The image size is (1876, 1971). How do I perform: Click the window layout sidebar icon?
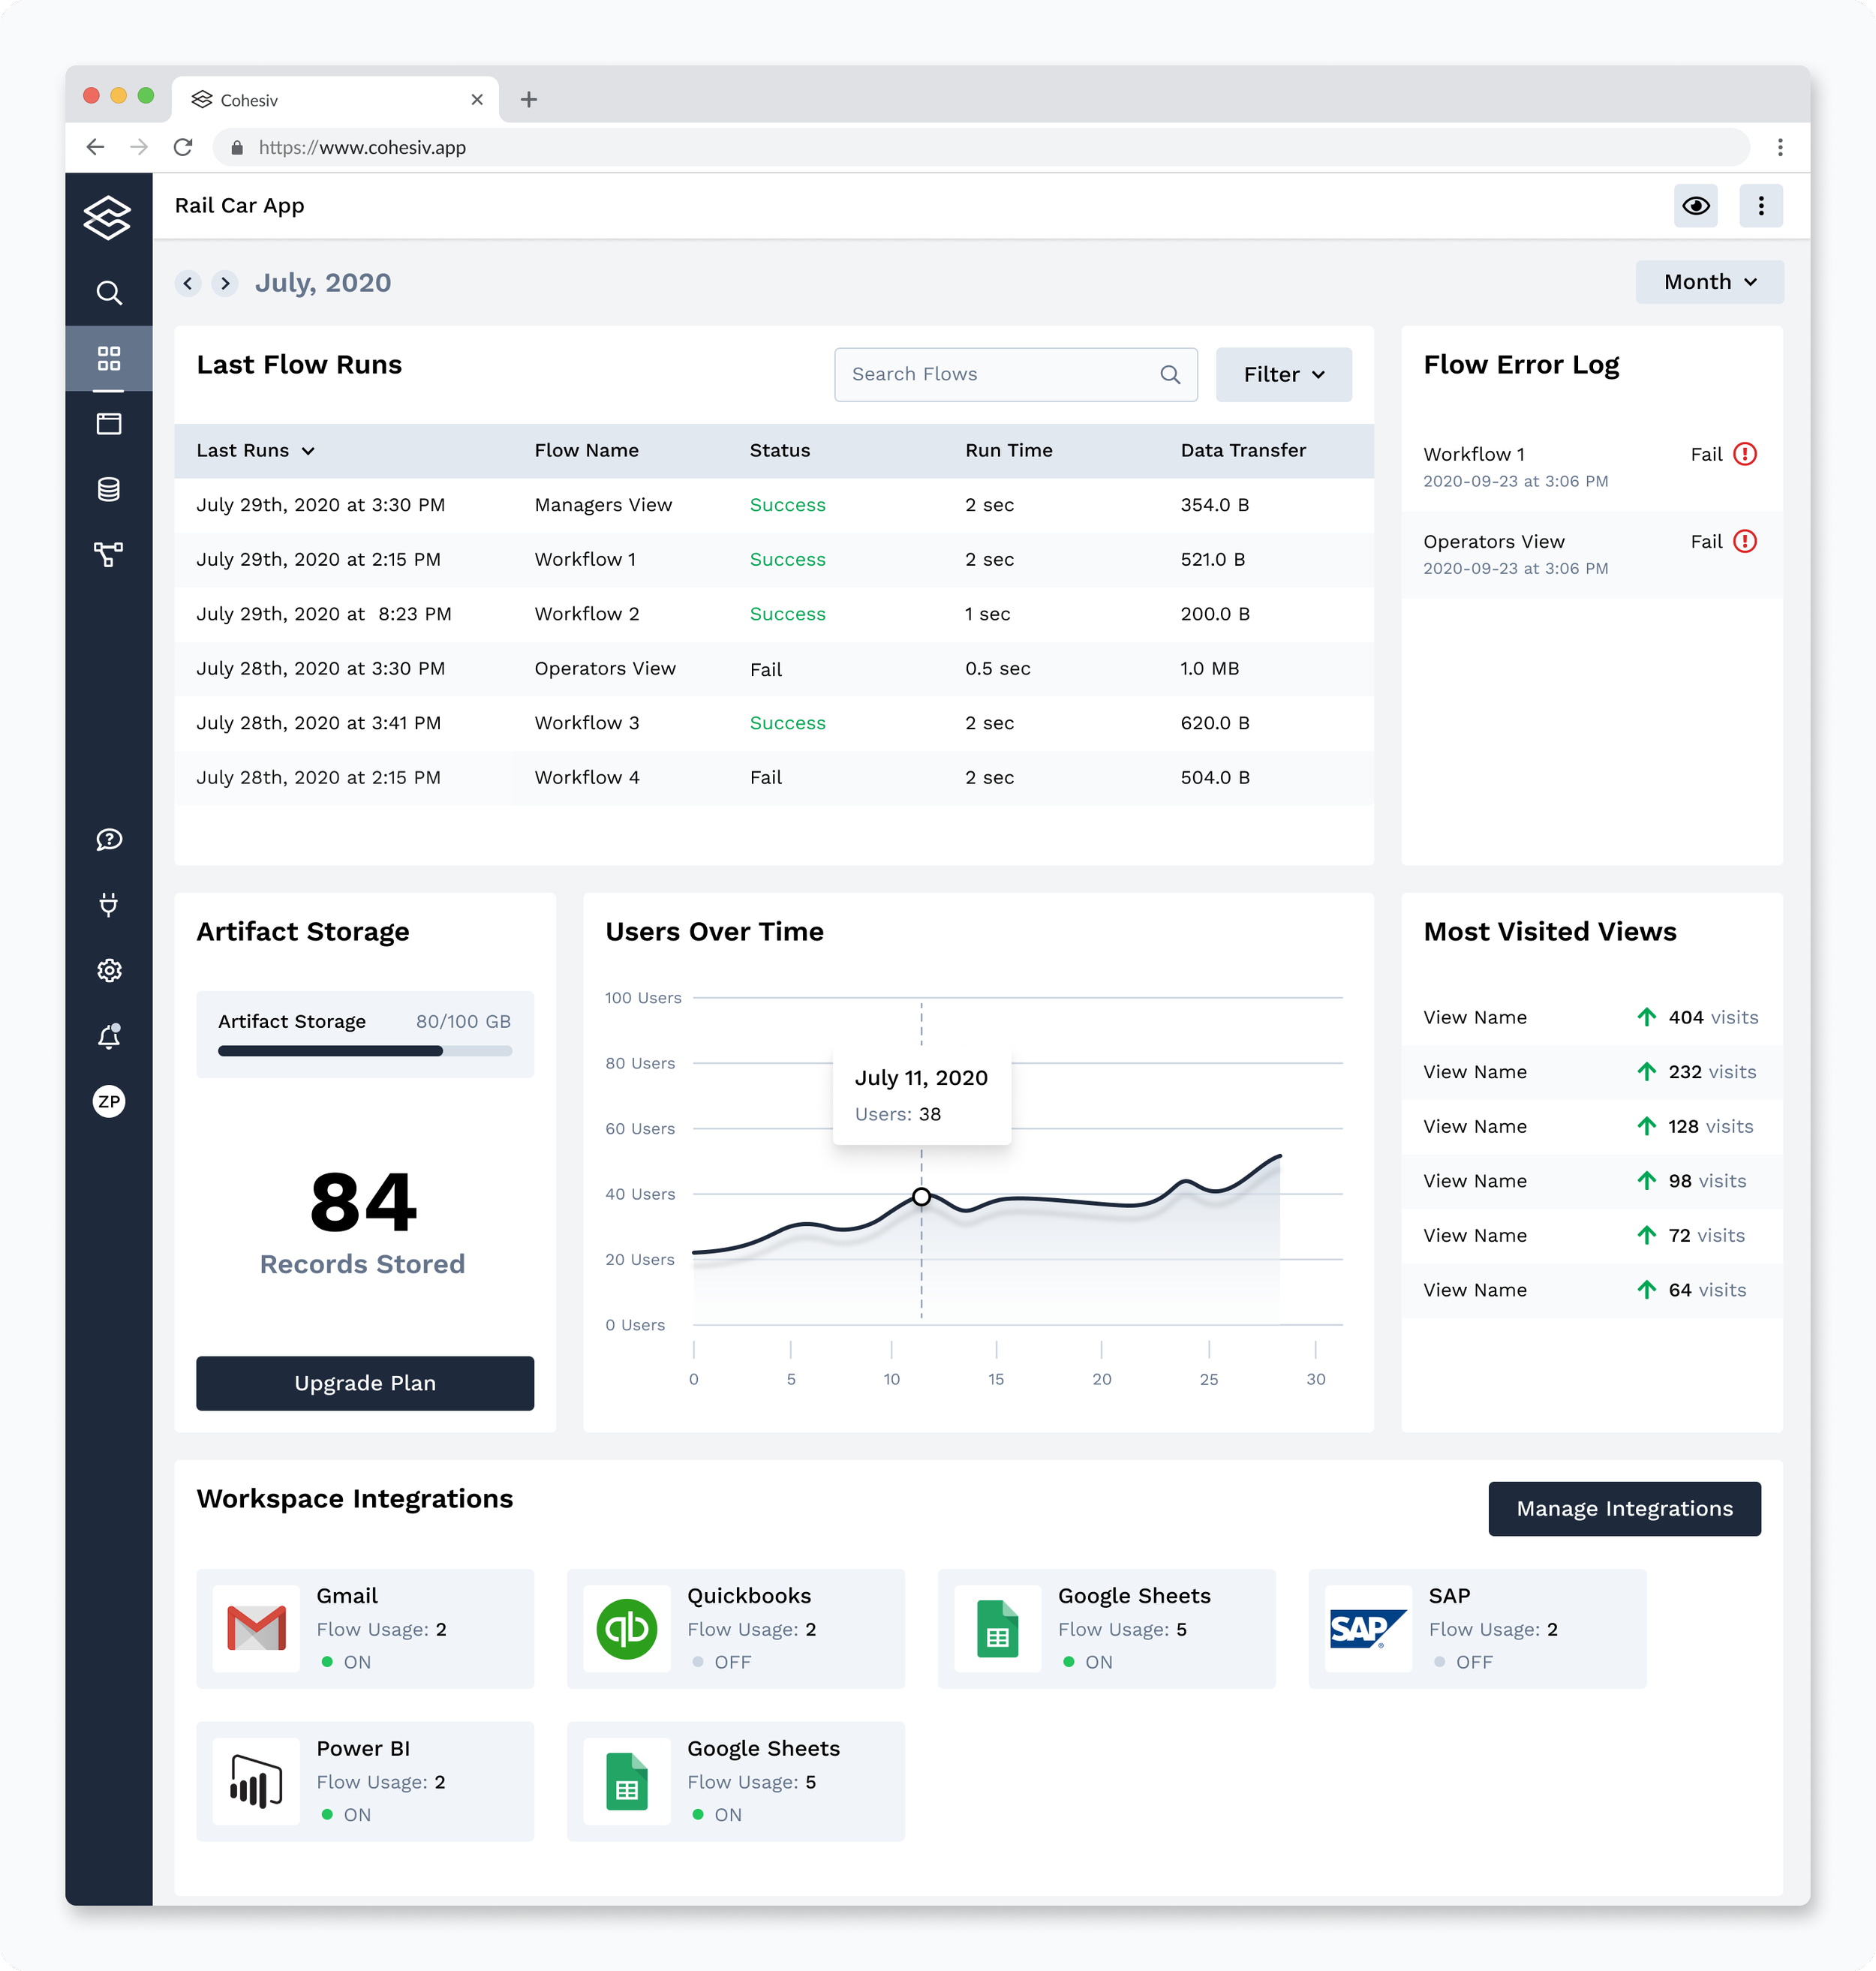[109, 424]
